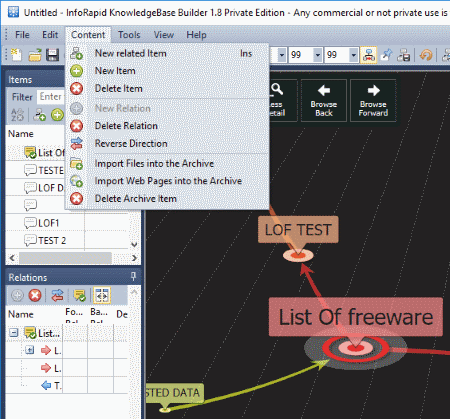
Task: Click the Save floppy disk icon
Action: point(52,55)
